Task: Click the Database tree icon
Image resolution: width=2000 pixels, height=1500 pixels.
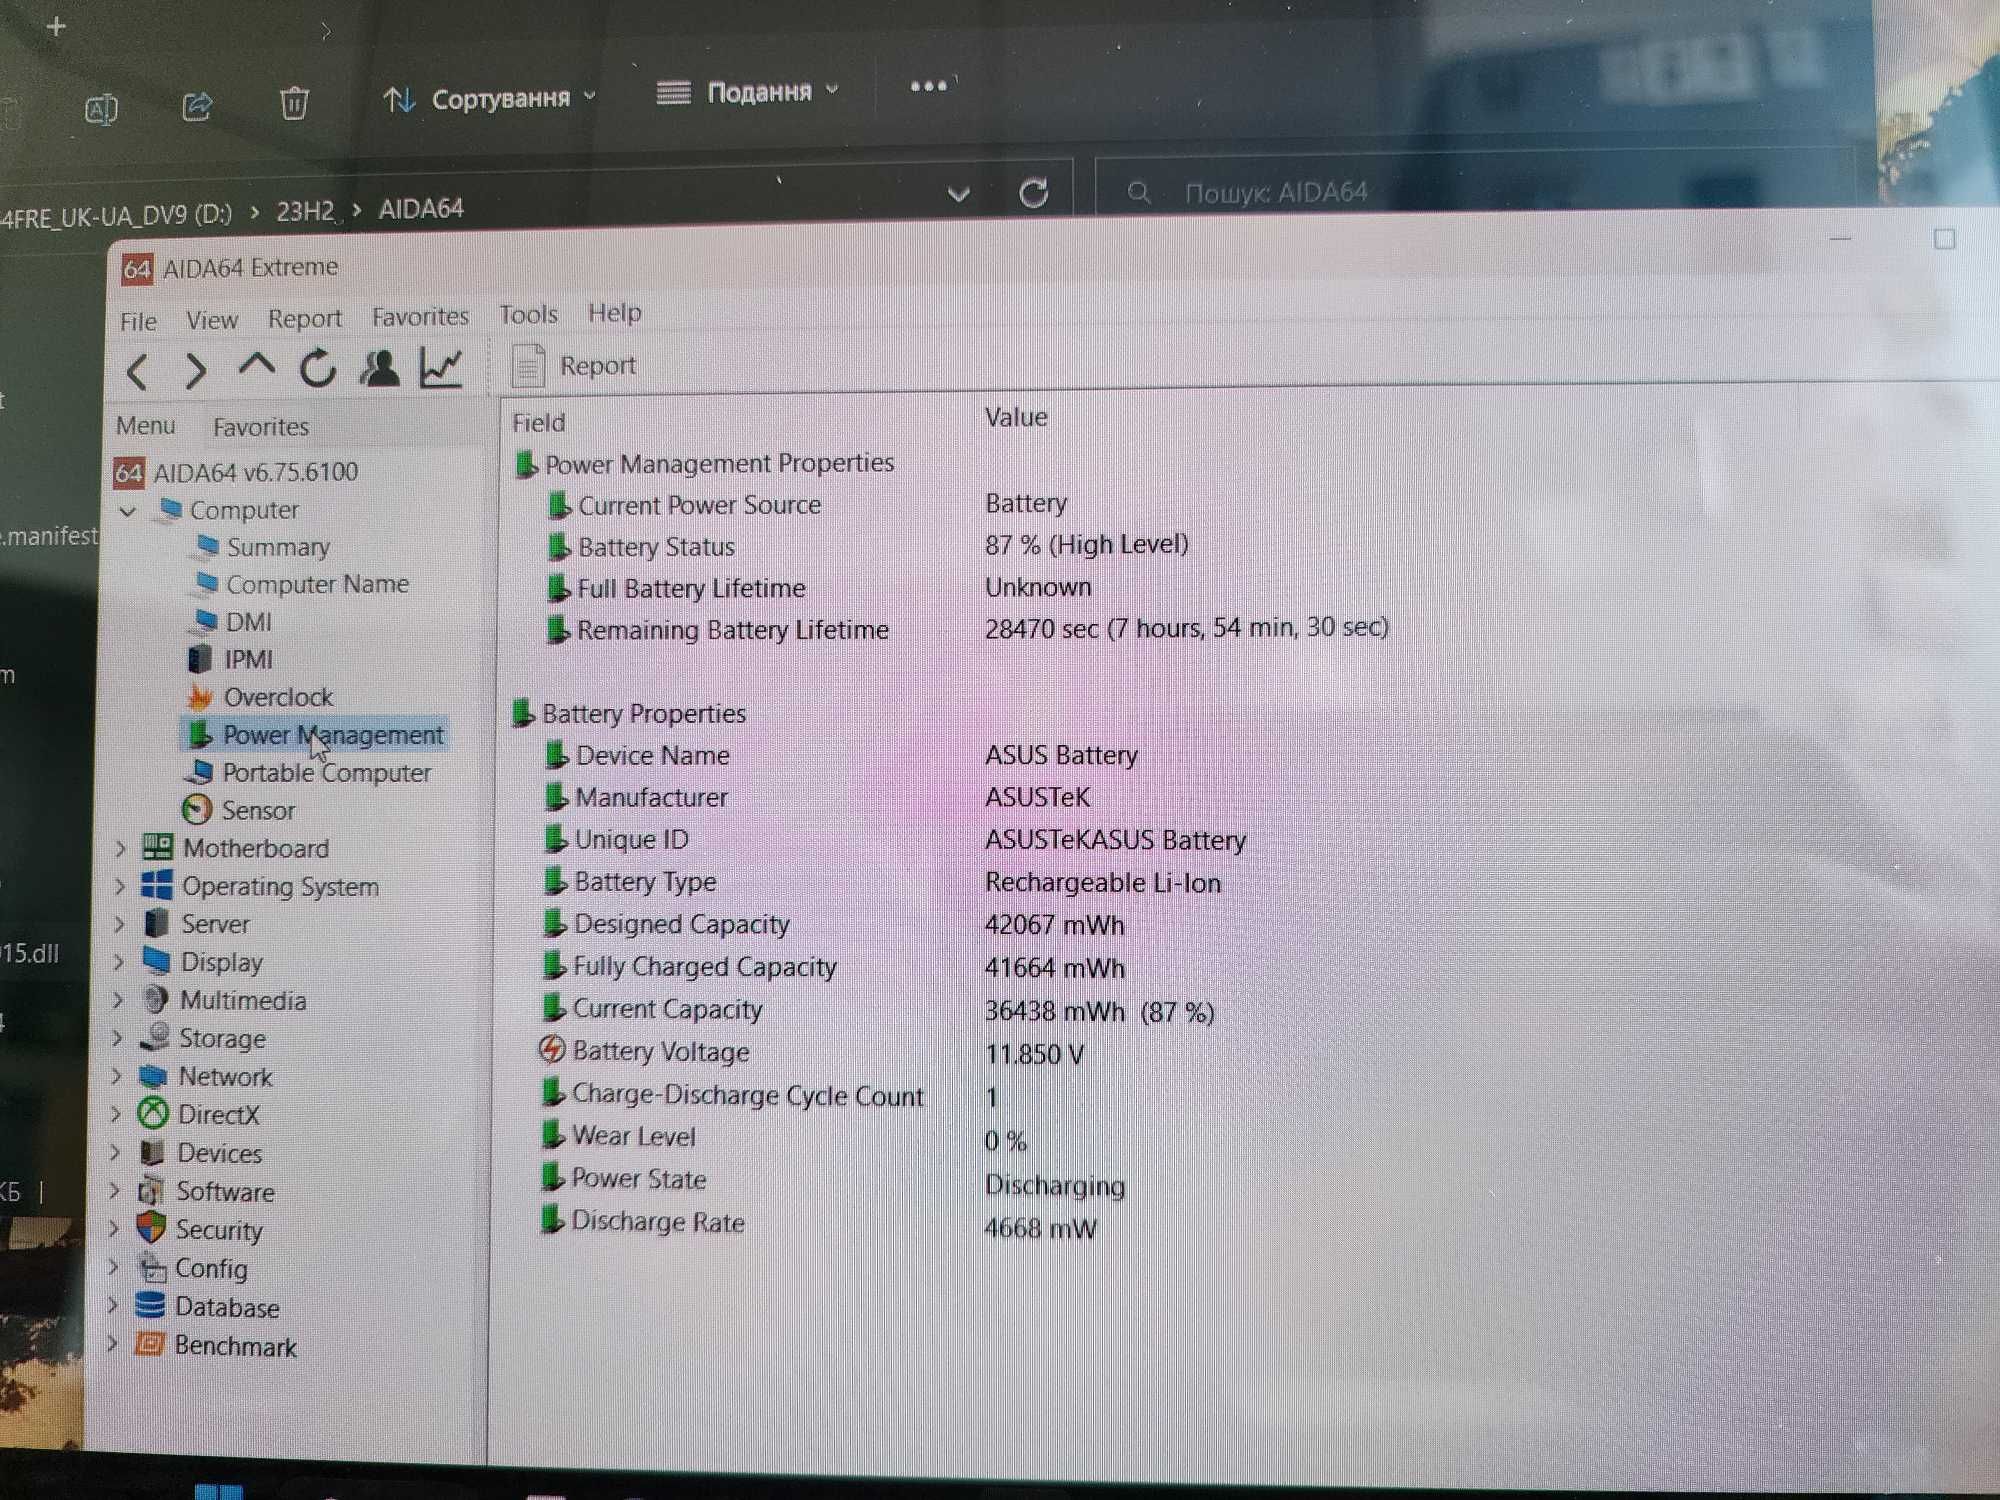Action: click(x=150, y=1306)
